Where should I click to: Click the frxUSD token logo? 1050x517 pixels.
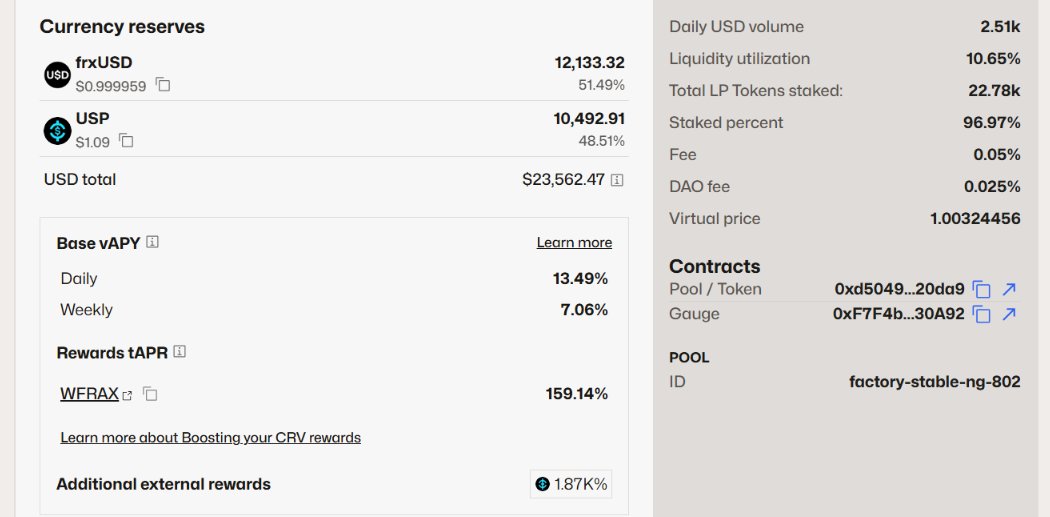click(58, 74)
